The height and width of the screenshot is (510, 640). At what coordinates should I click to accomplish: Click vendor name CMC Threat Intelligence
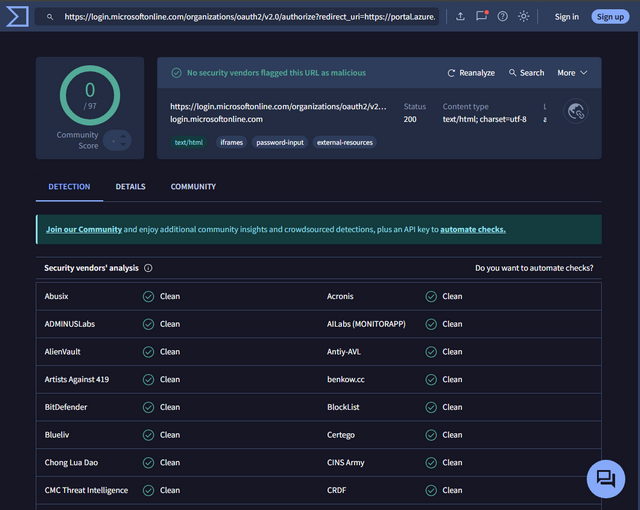86,490
